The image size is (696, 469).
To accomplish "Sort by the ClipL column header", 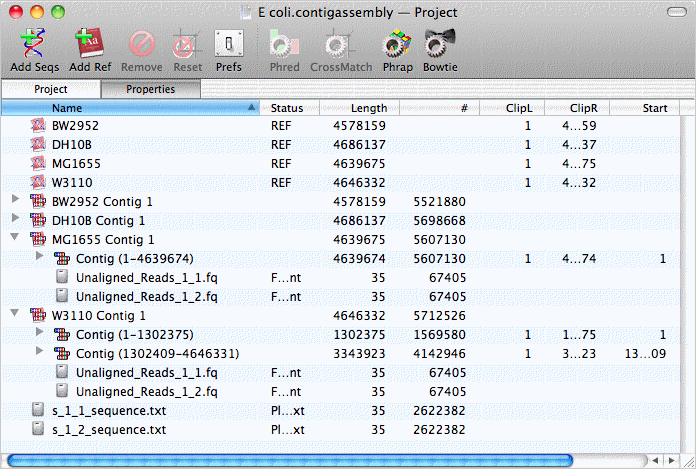I will pyautogui.click(x=512, y=108).
